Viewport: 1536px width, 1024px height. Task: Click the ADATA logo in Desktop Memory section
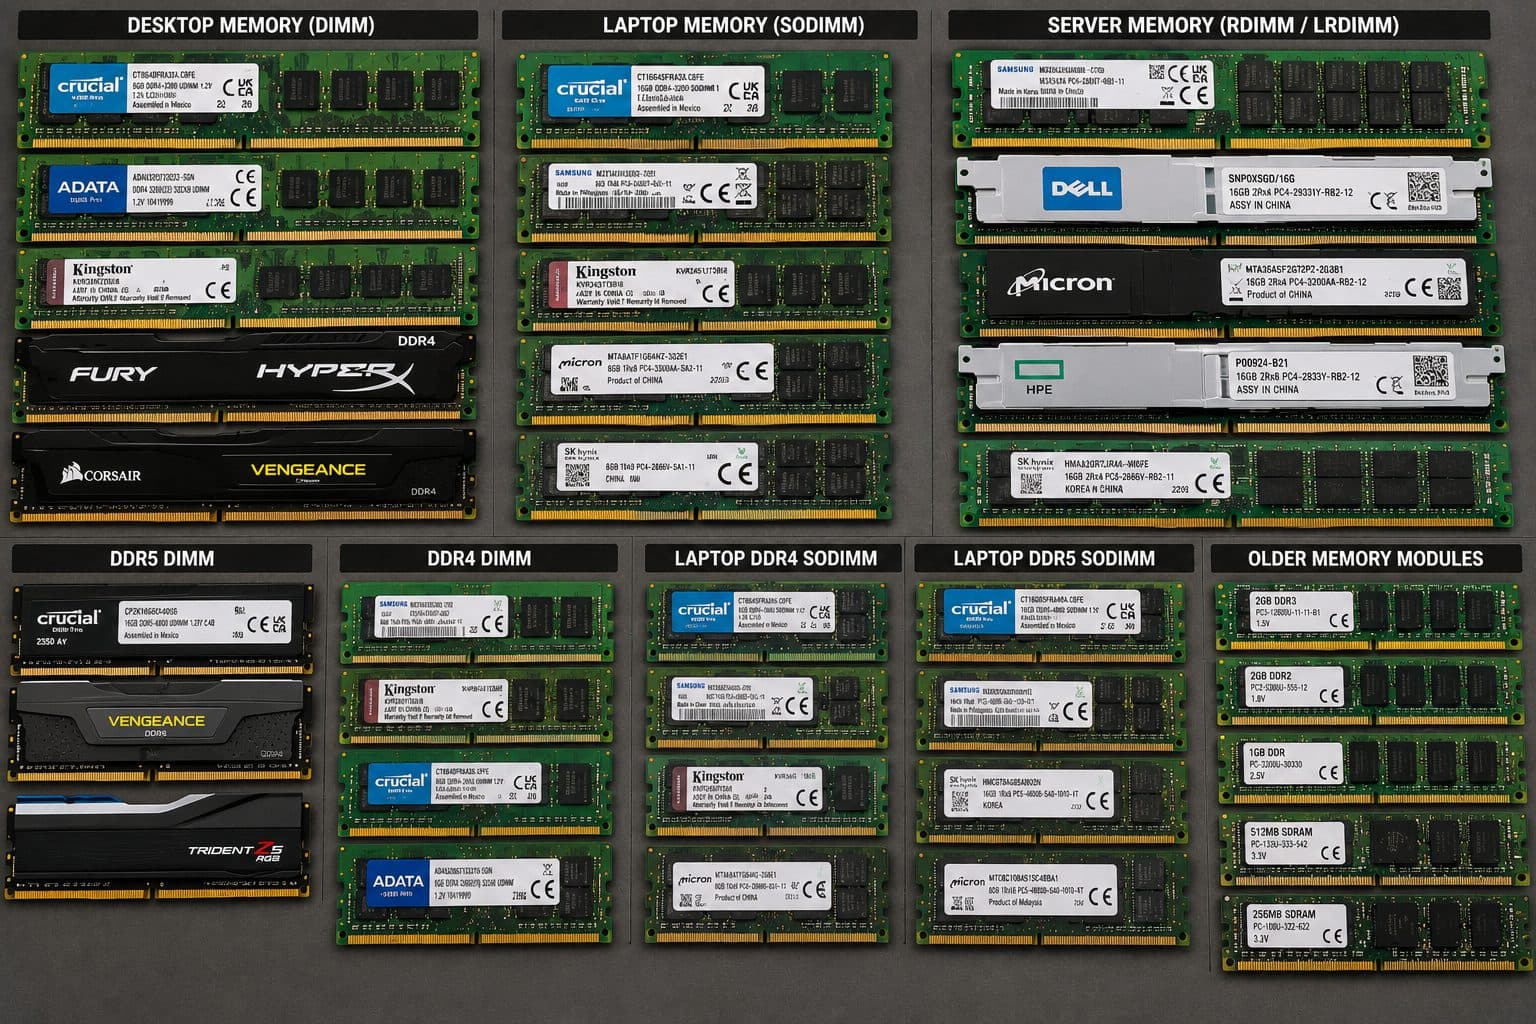(x=87, y=188)
